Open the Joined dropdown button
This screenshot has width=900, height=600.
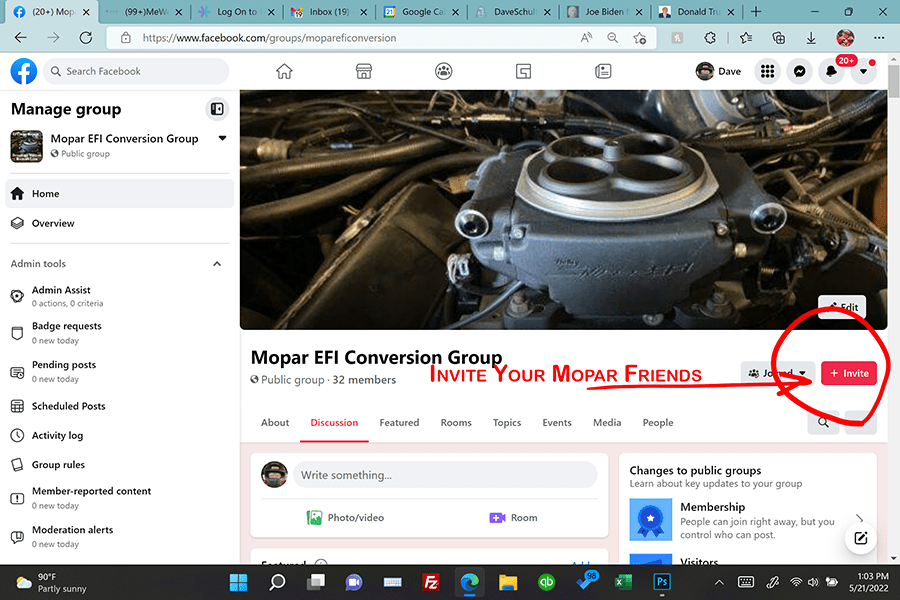point(778,373)
